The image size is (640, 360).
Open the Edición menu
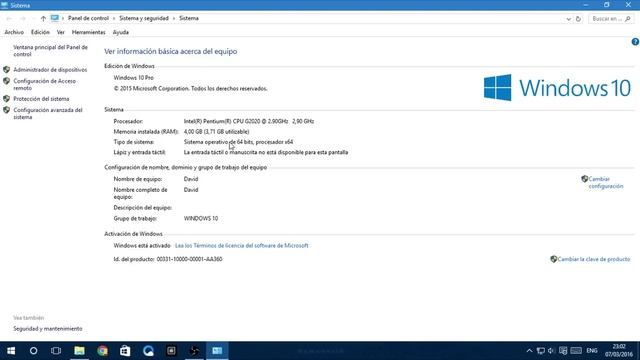[x=40, y=32]
